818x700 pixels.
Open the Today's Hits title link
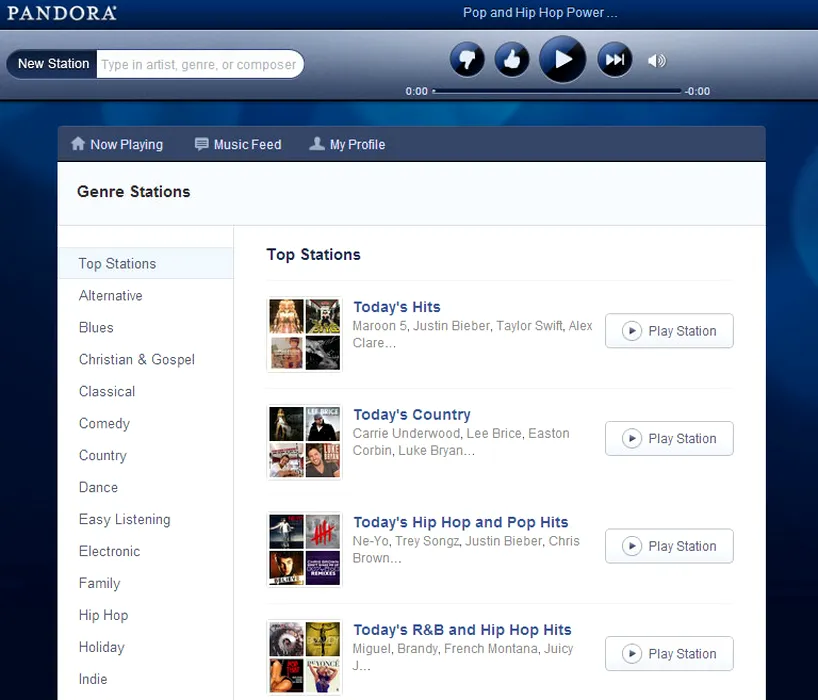coord(397,307)
